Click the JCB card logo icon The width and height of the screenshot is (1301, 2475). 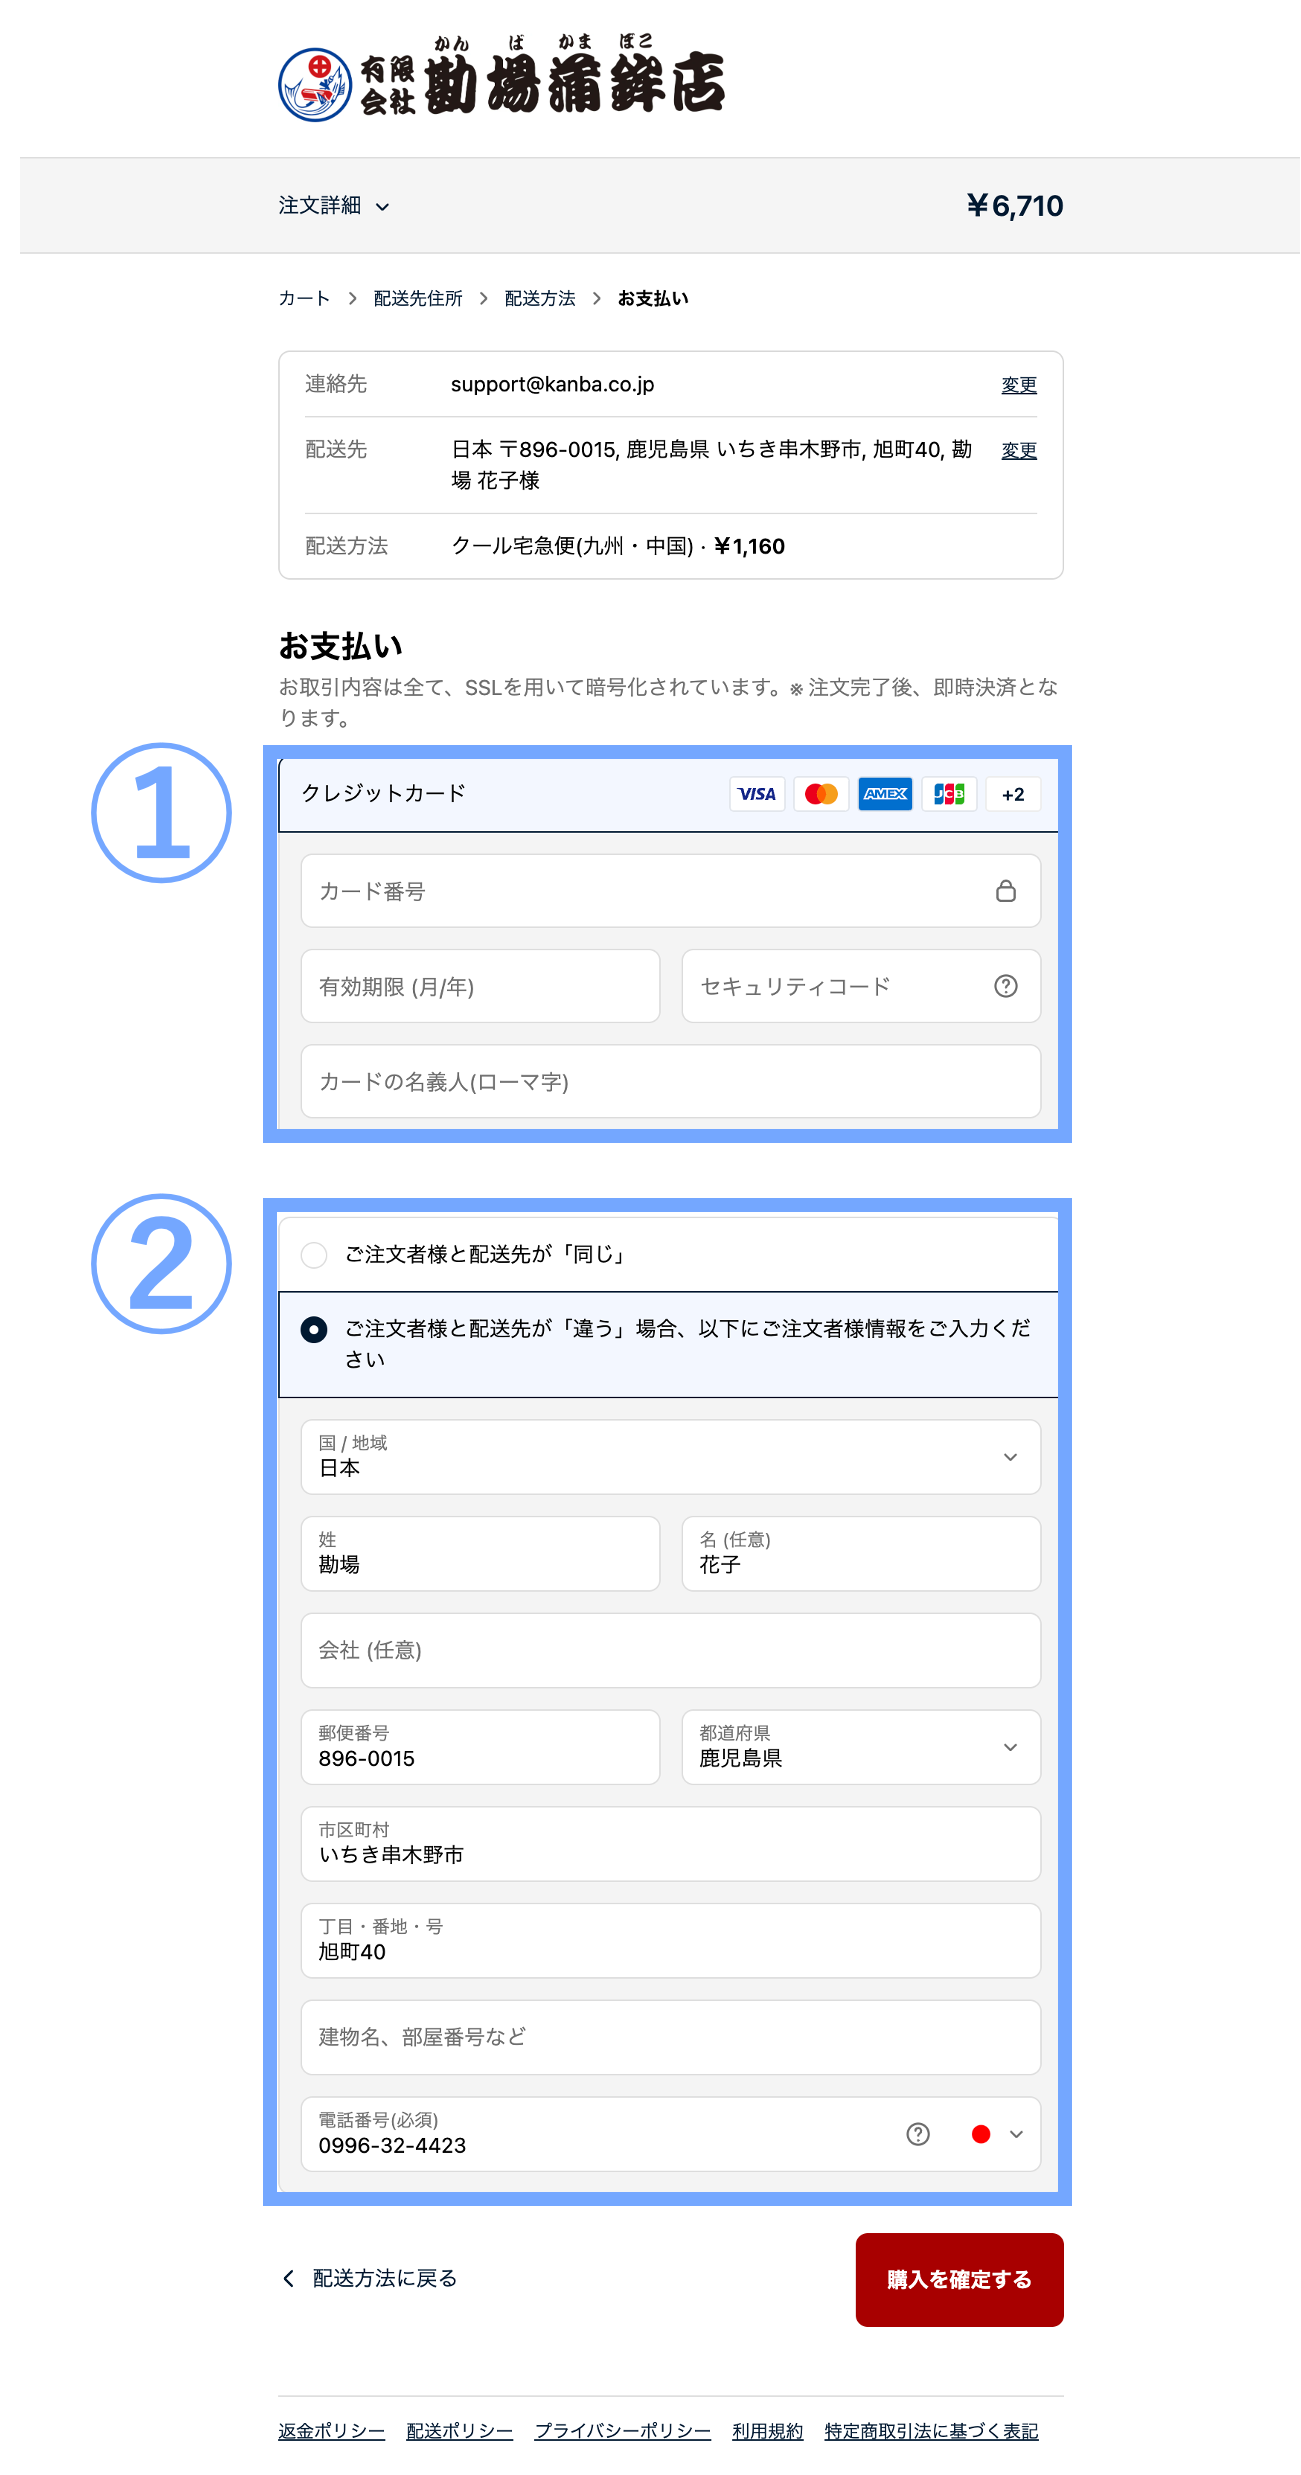[x=949, y=794]
